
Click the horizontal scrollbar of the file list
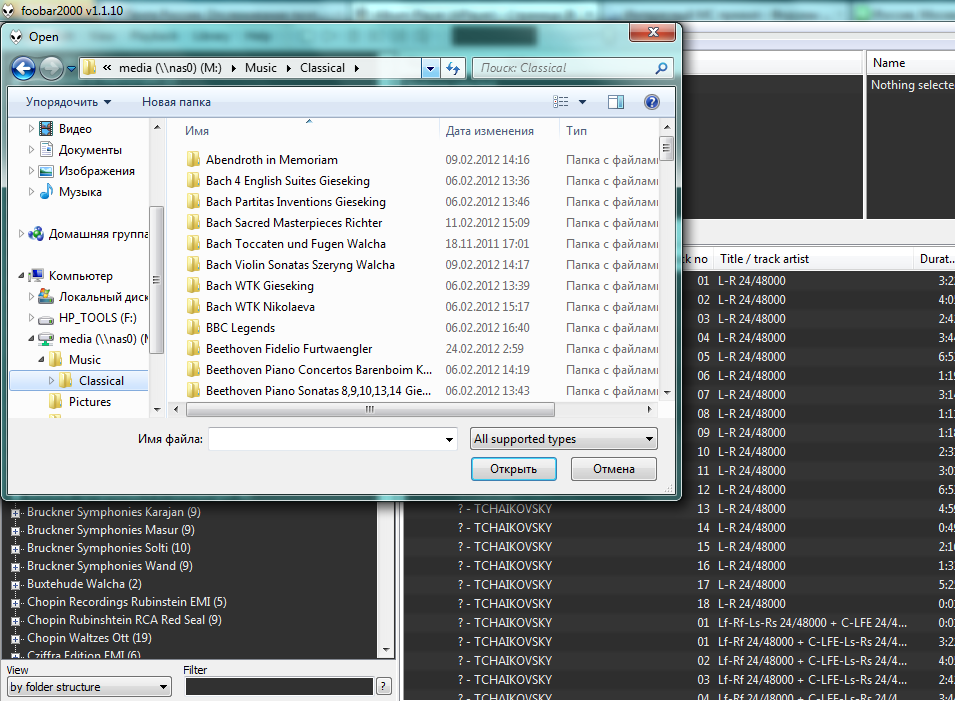[370, 410]
